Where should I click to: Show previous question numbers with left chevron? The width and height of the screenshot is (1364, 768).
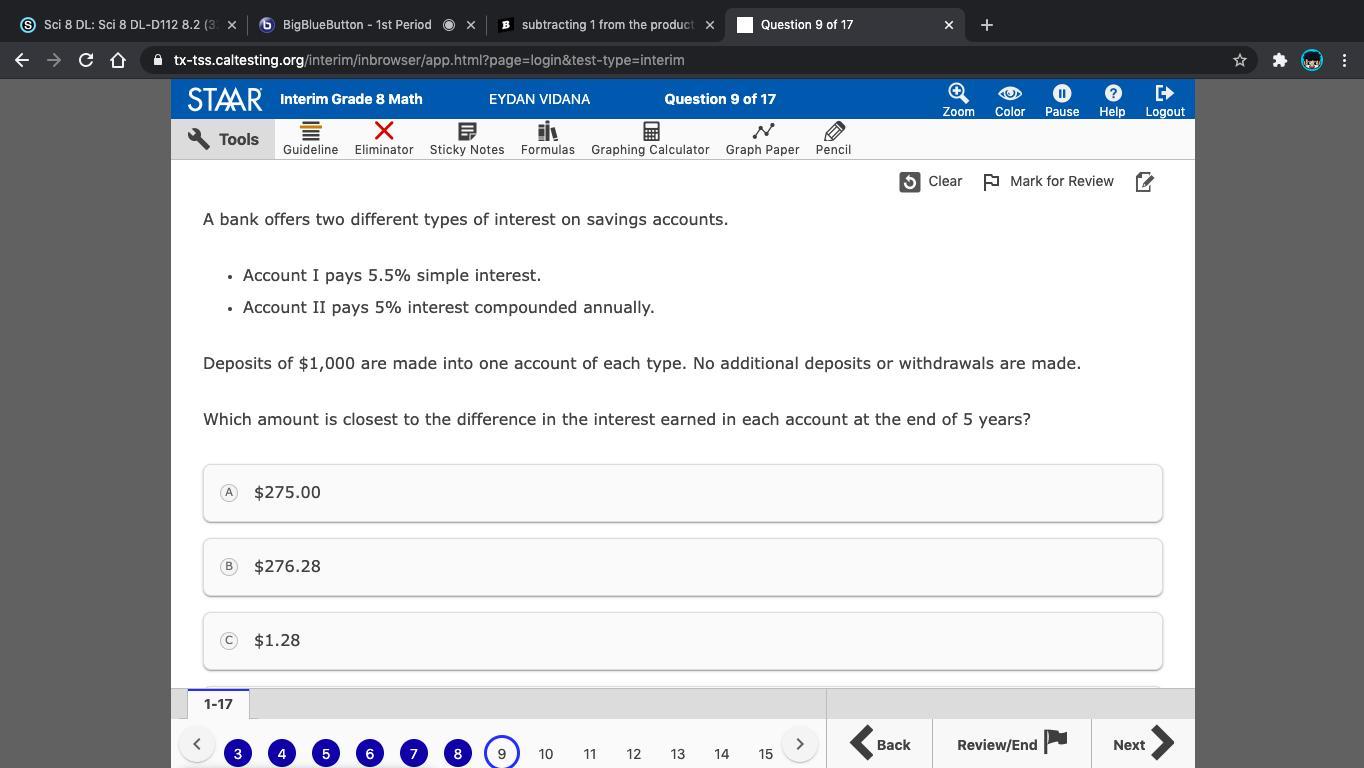click(197, 744)
